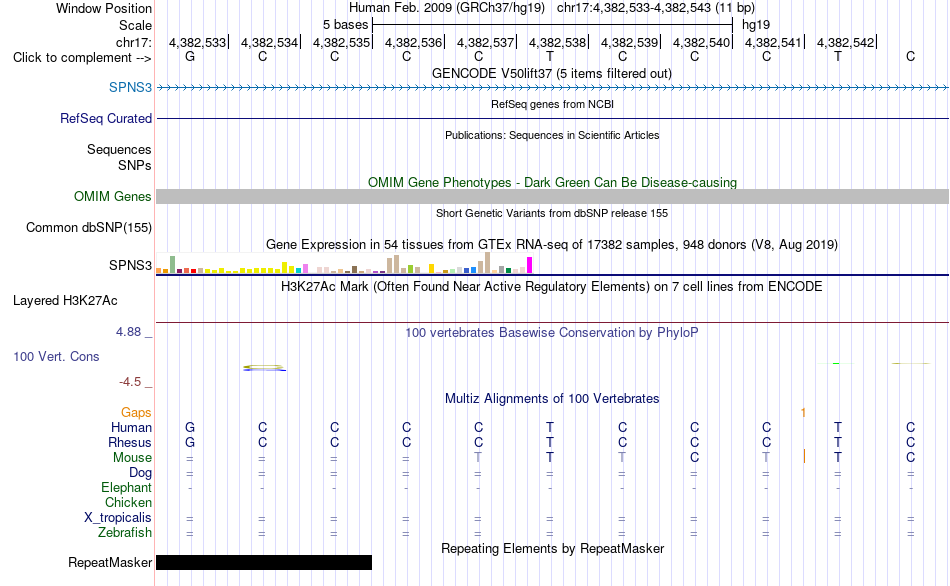Click the "-4.5" PhyloP lower limit value

[x=130, y=382]
